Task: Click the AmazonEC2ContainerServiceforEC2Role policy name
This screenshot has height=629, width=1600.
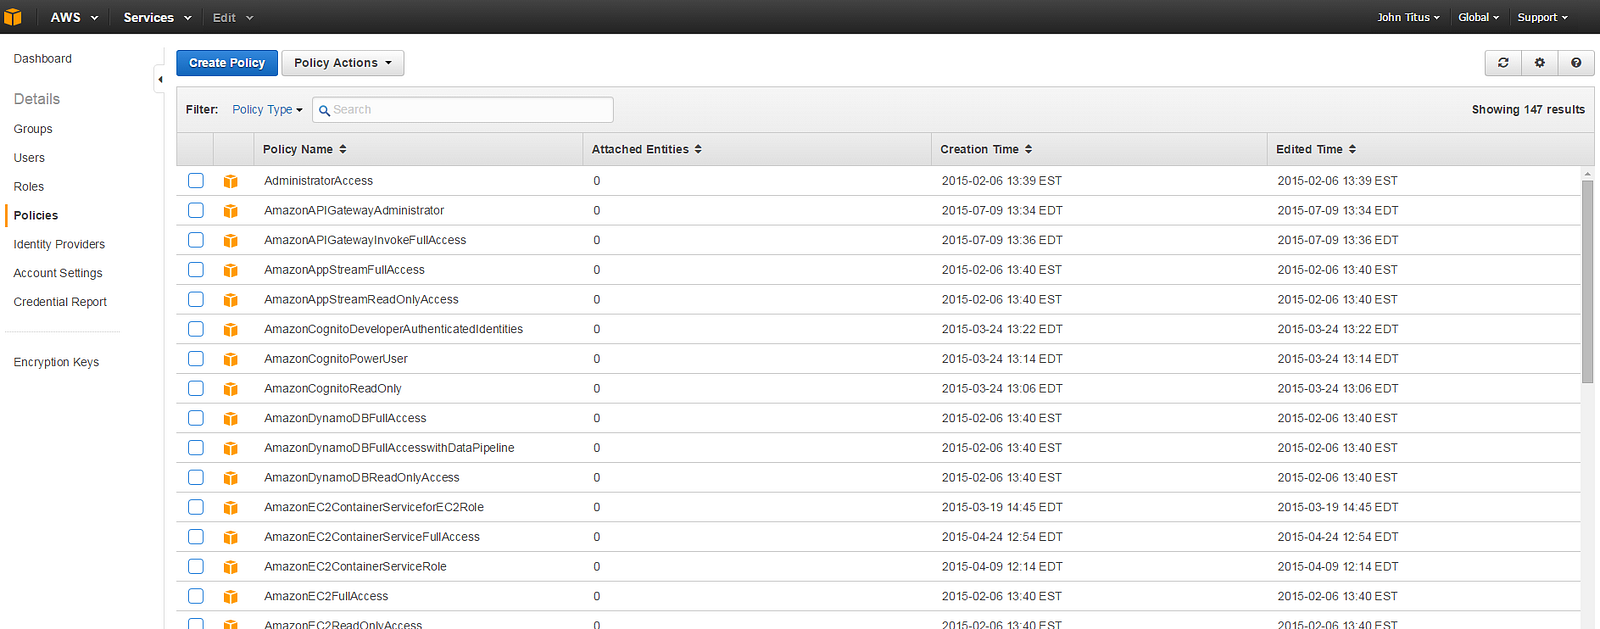Action: [x=374, y=507]
